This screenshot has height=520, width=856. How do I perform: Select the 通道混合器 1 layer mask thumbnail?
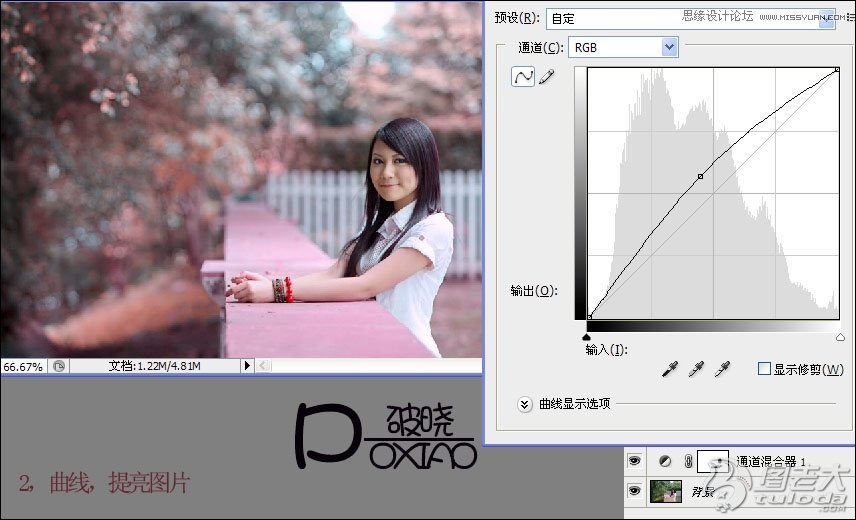tap(712, 461)
